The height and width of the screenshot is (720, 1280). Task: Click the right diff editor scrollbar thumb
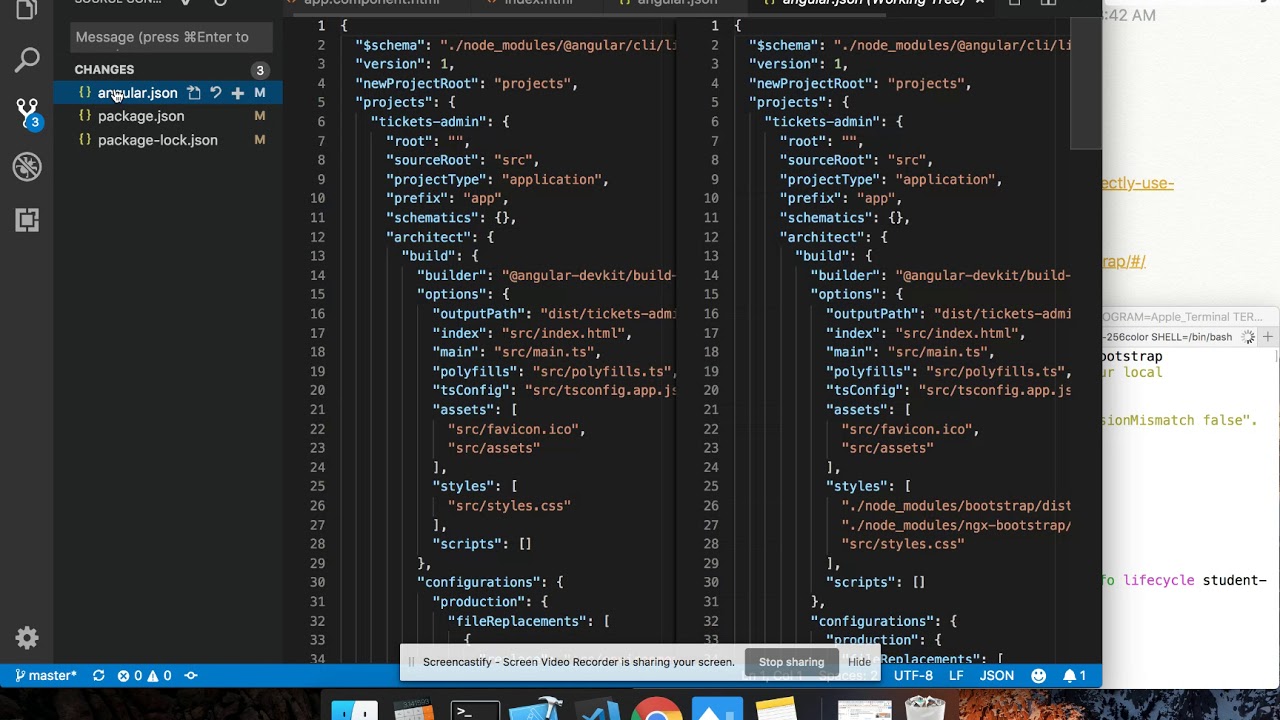coord(1086,84)
